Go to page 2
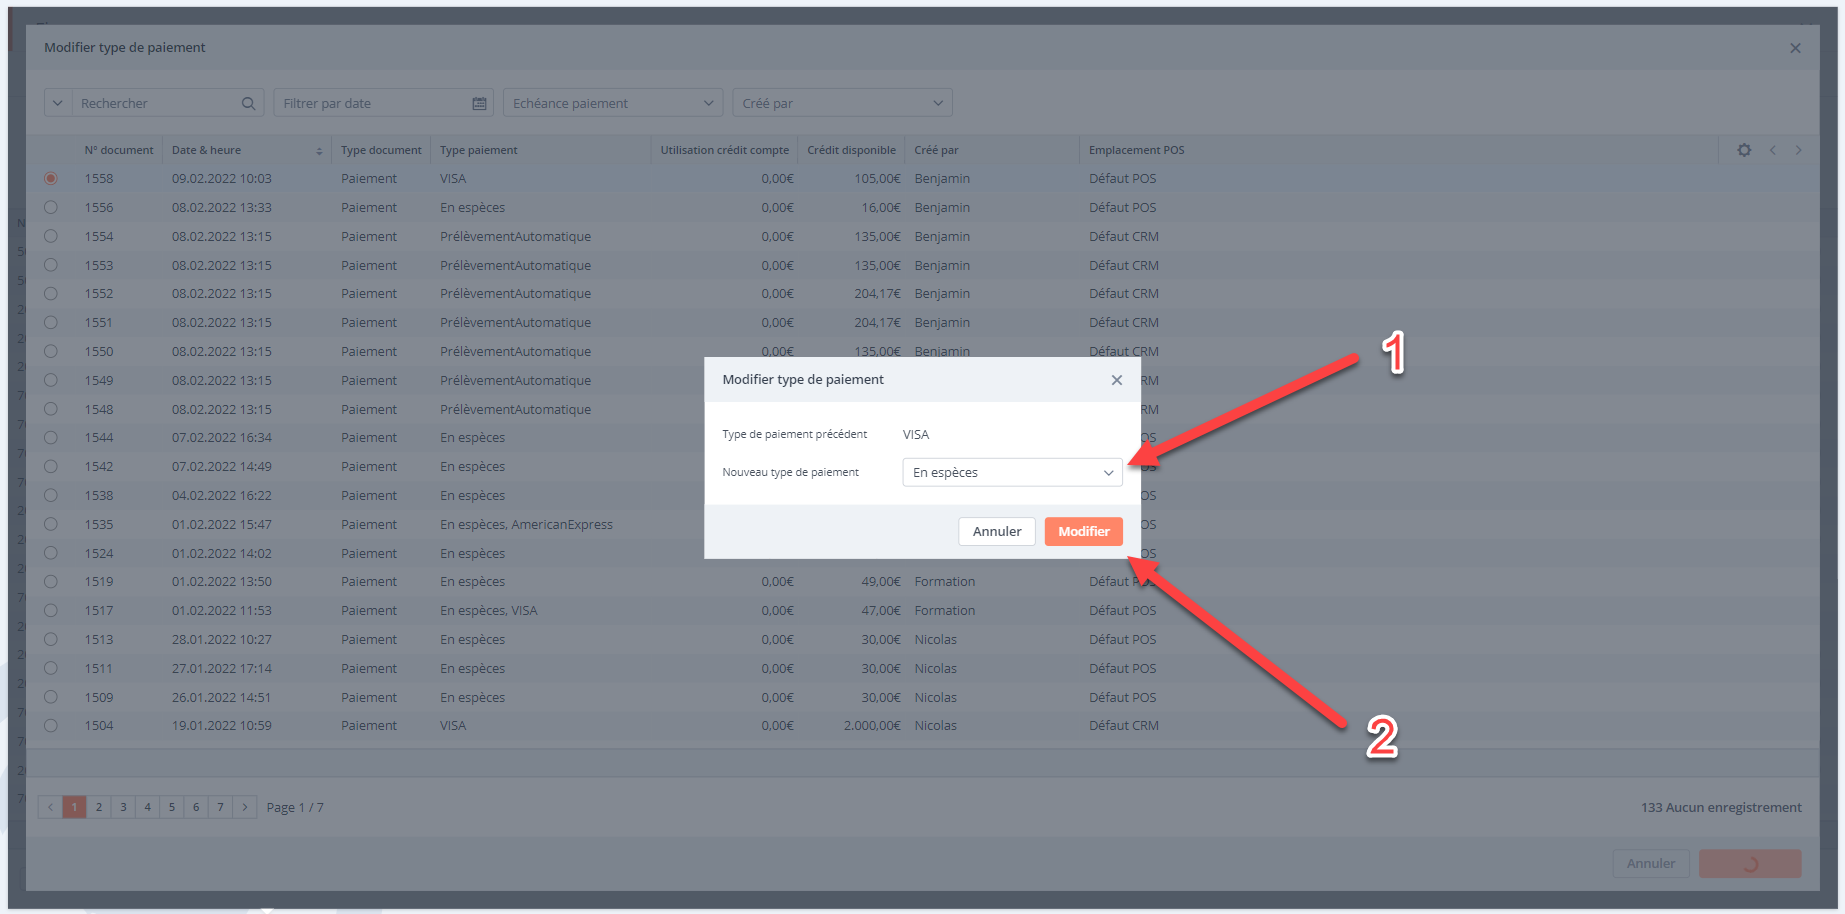1845x914 pixels. pos(99,807)
